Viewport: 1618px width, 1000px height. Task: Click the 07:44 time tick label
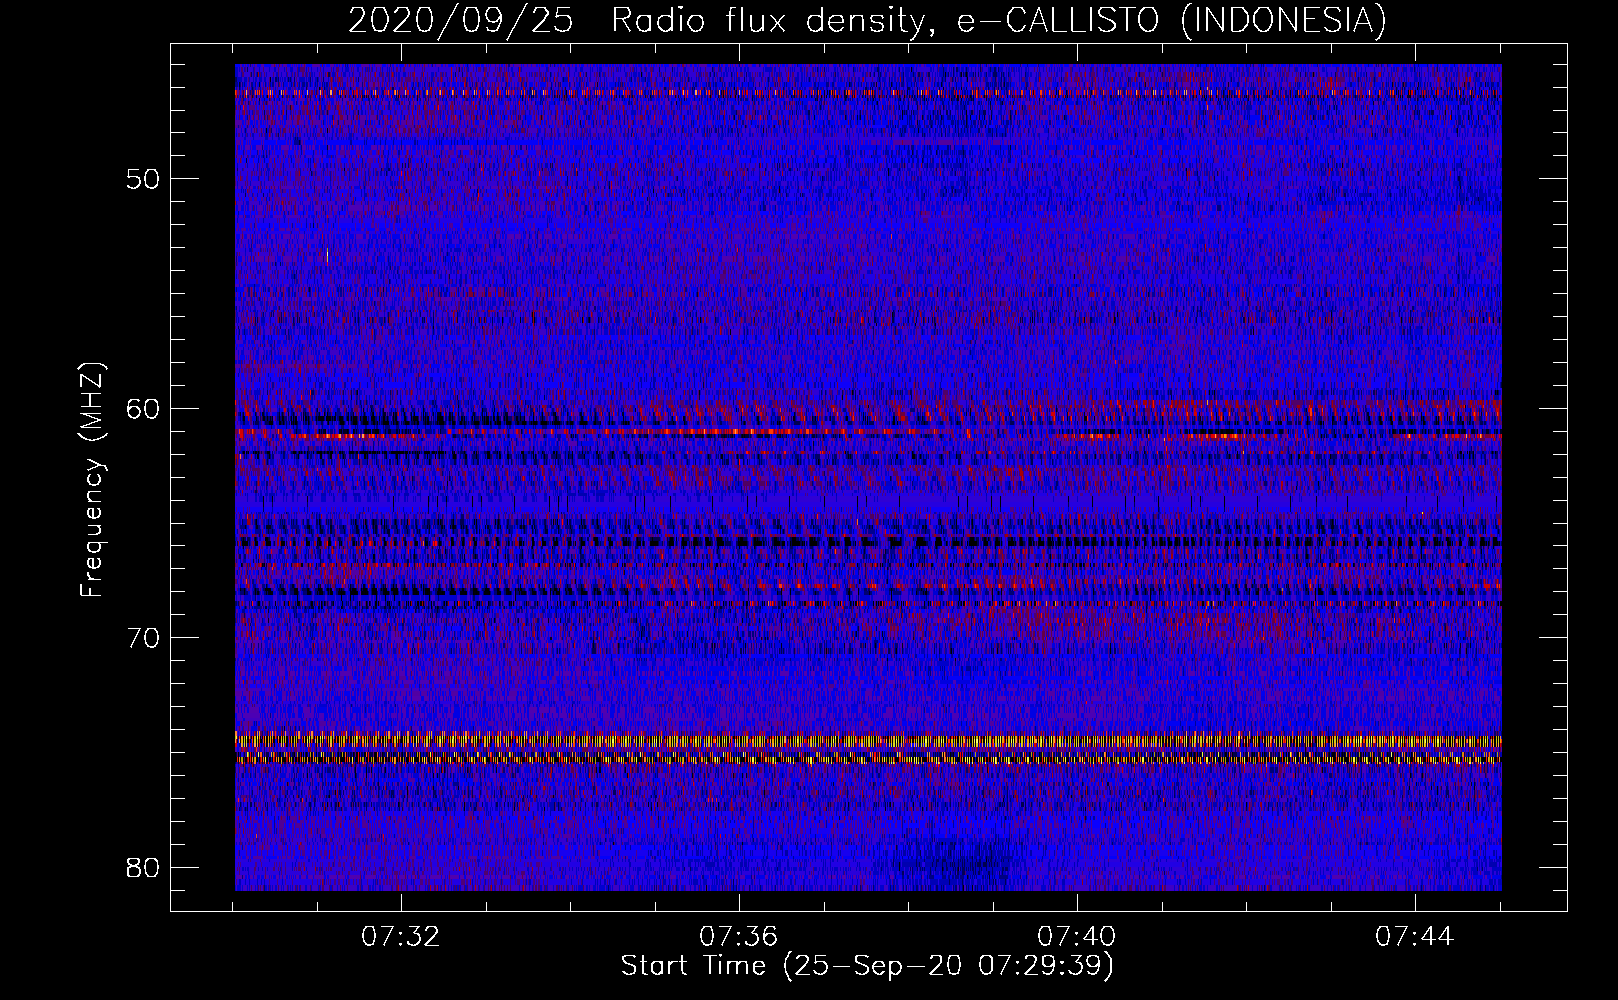1415,937
